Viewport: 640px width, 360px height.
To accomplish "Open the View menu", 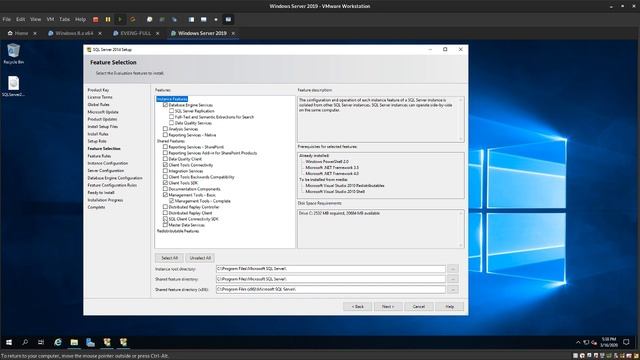I will click(x=36, y=19).
